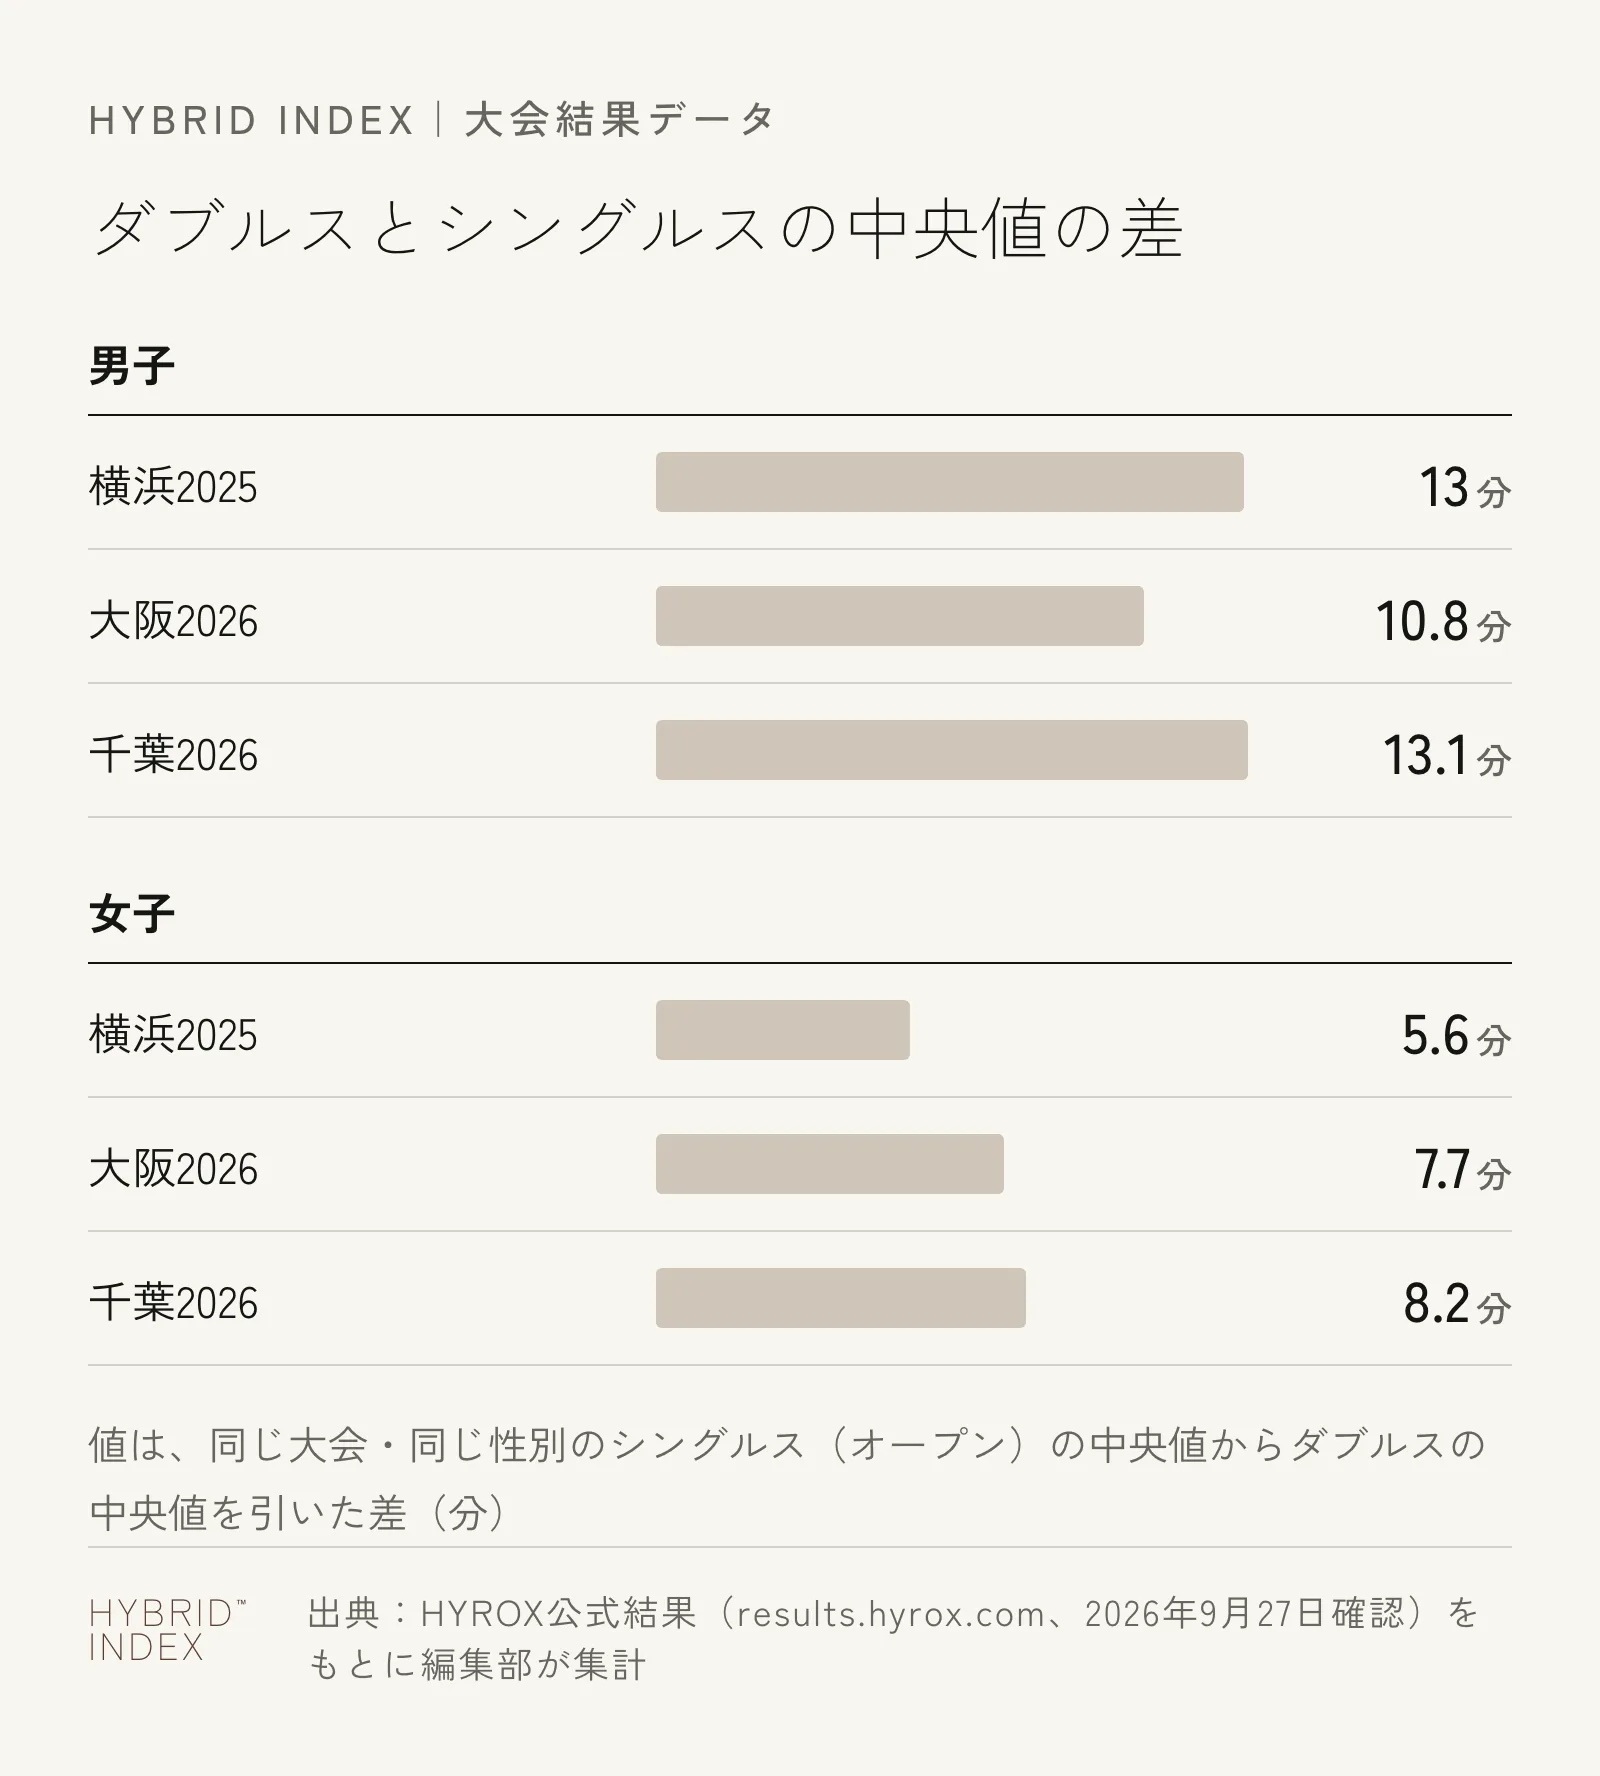Click the HYBRID INDEX header text
Viewport: 1600px width, 1776px height.
[251, 121]
